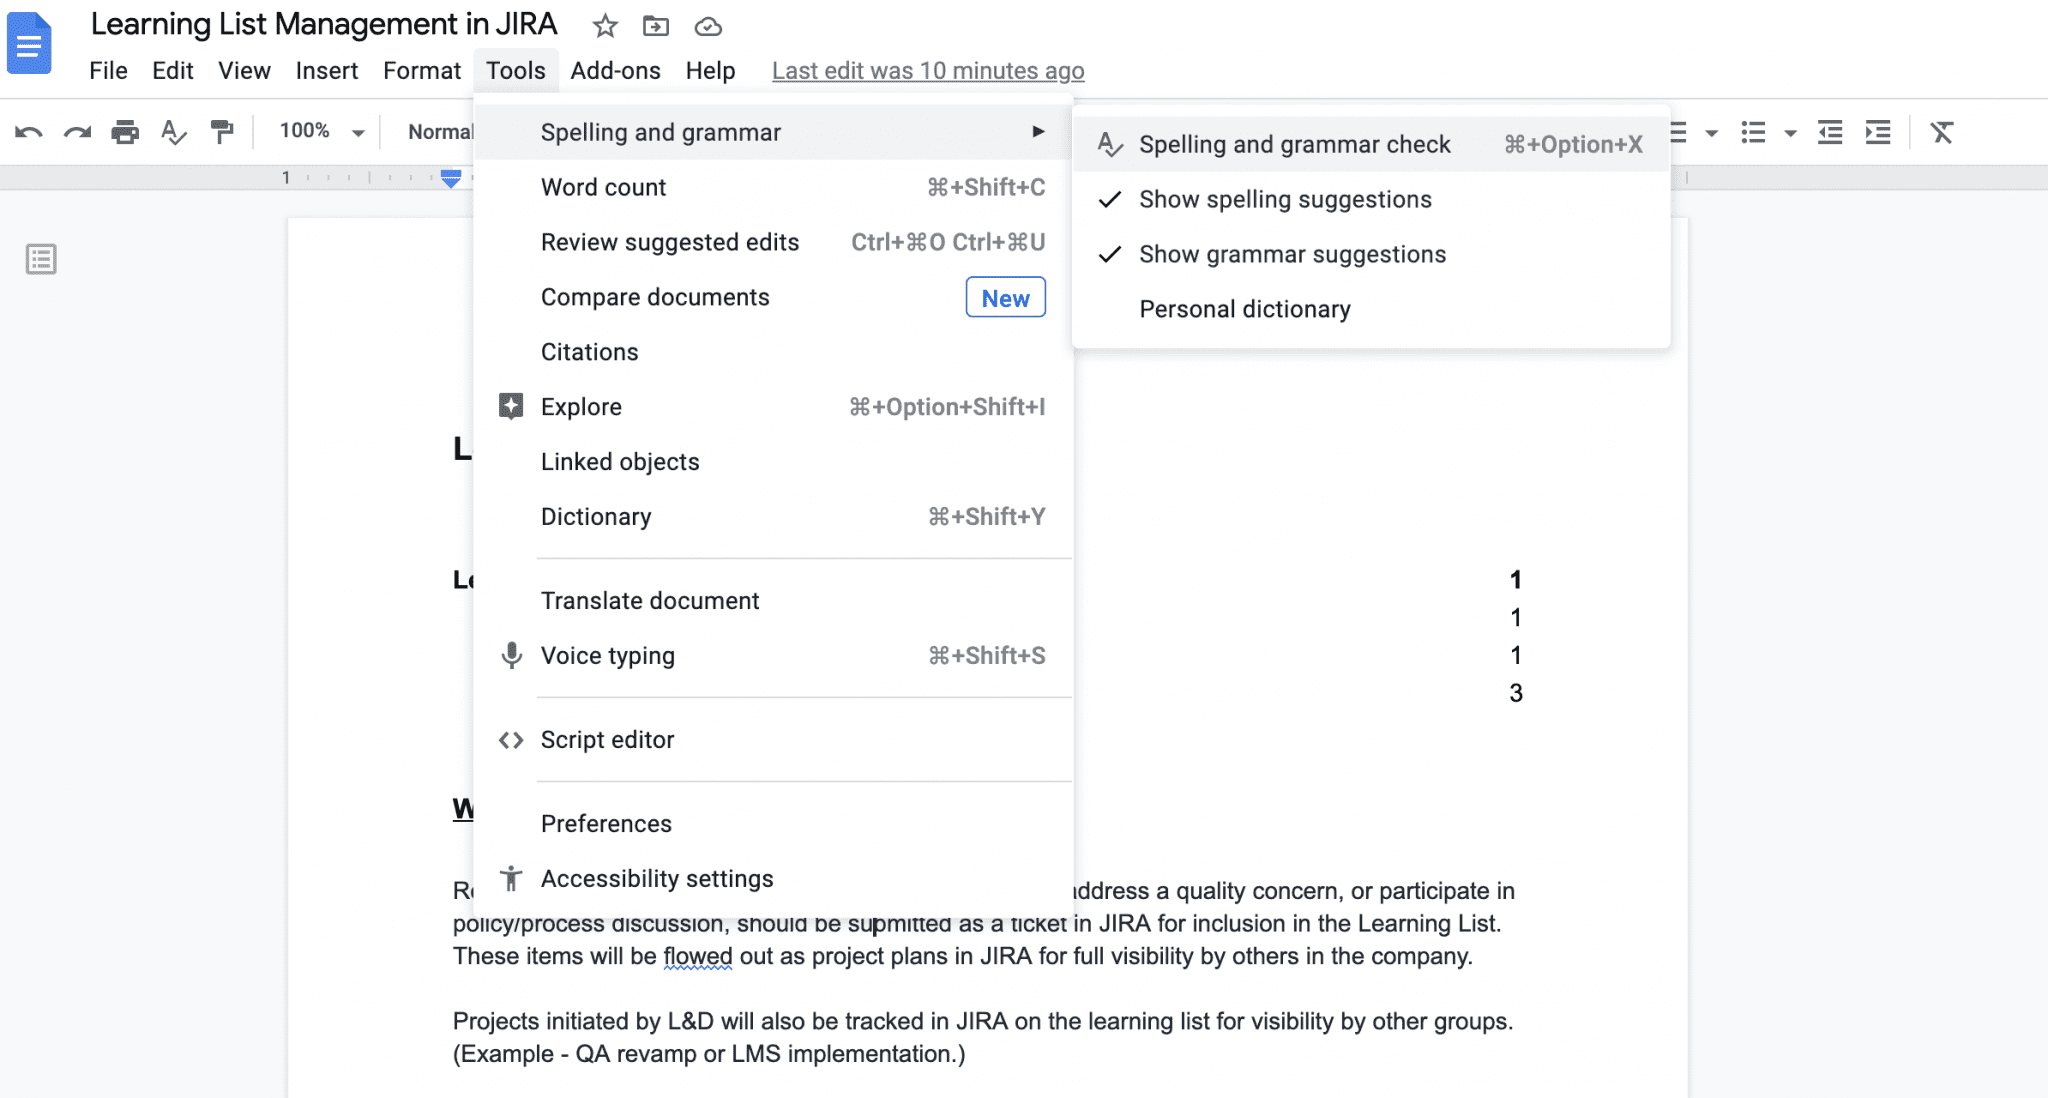The image size is (2048, 1098).
Task: Toggle Show grammar suggestions on
Action: click(1292, 255)
